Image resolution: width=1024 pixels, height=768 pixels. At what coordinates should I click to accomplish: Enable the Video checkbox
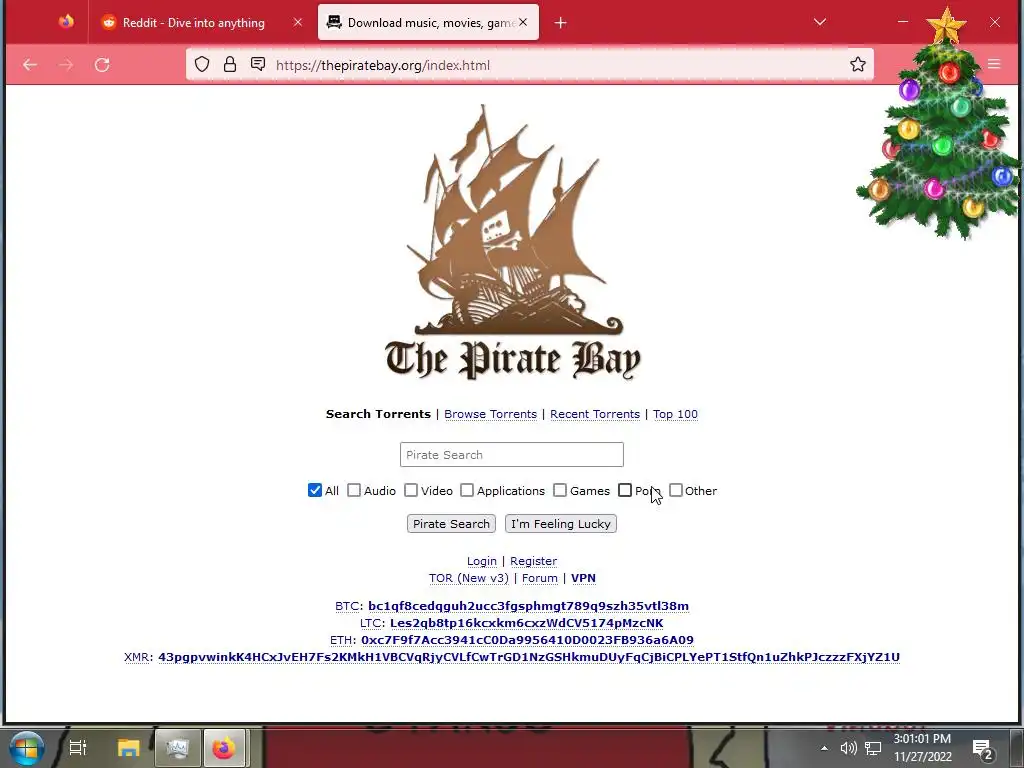tap(411, 490)
